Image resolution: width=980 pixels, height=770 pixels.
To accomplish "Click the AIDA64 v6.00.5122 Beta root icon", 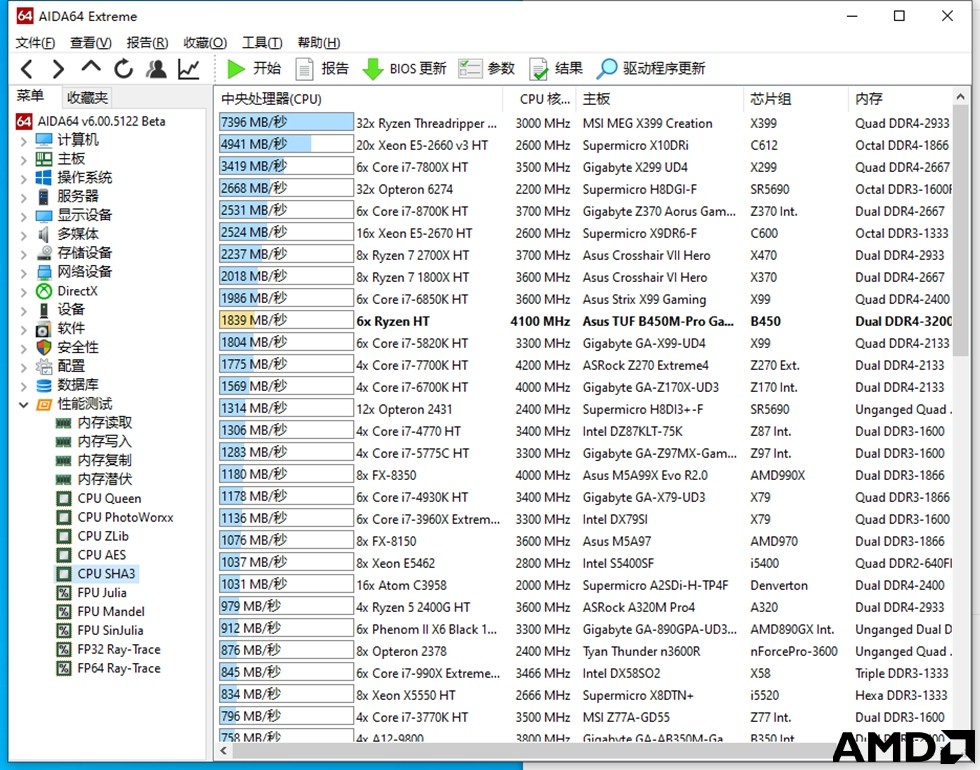I will point(24,121).
